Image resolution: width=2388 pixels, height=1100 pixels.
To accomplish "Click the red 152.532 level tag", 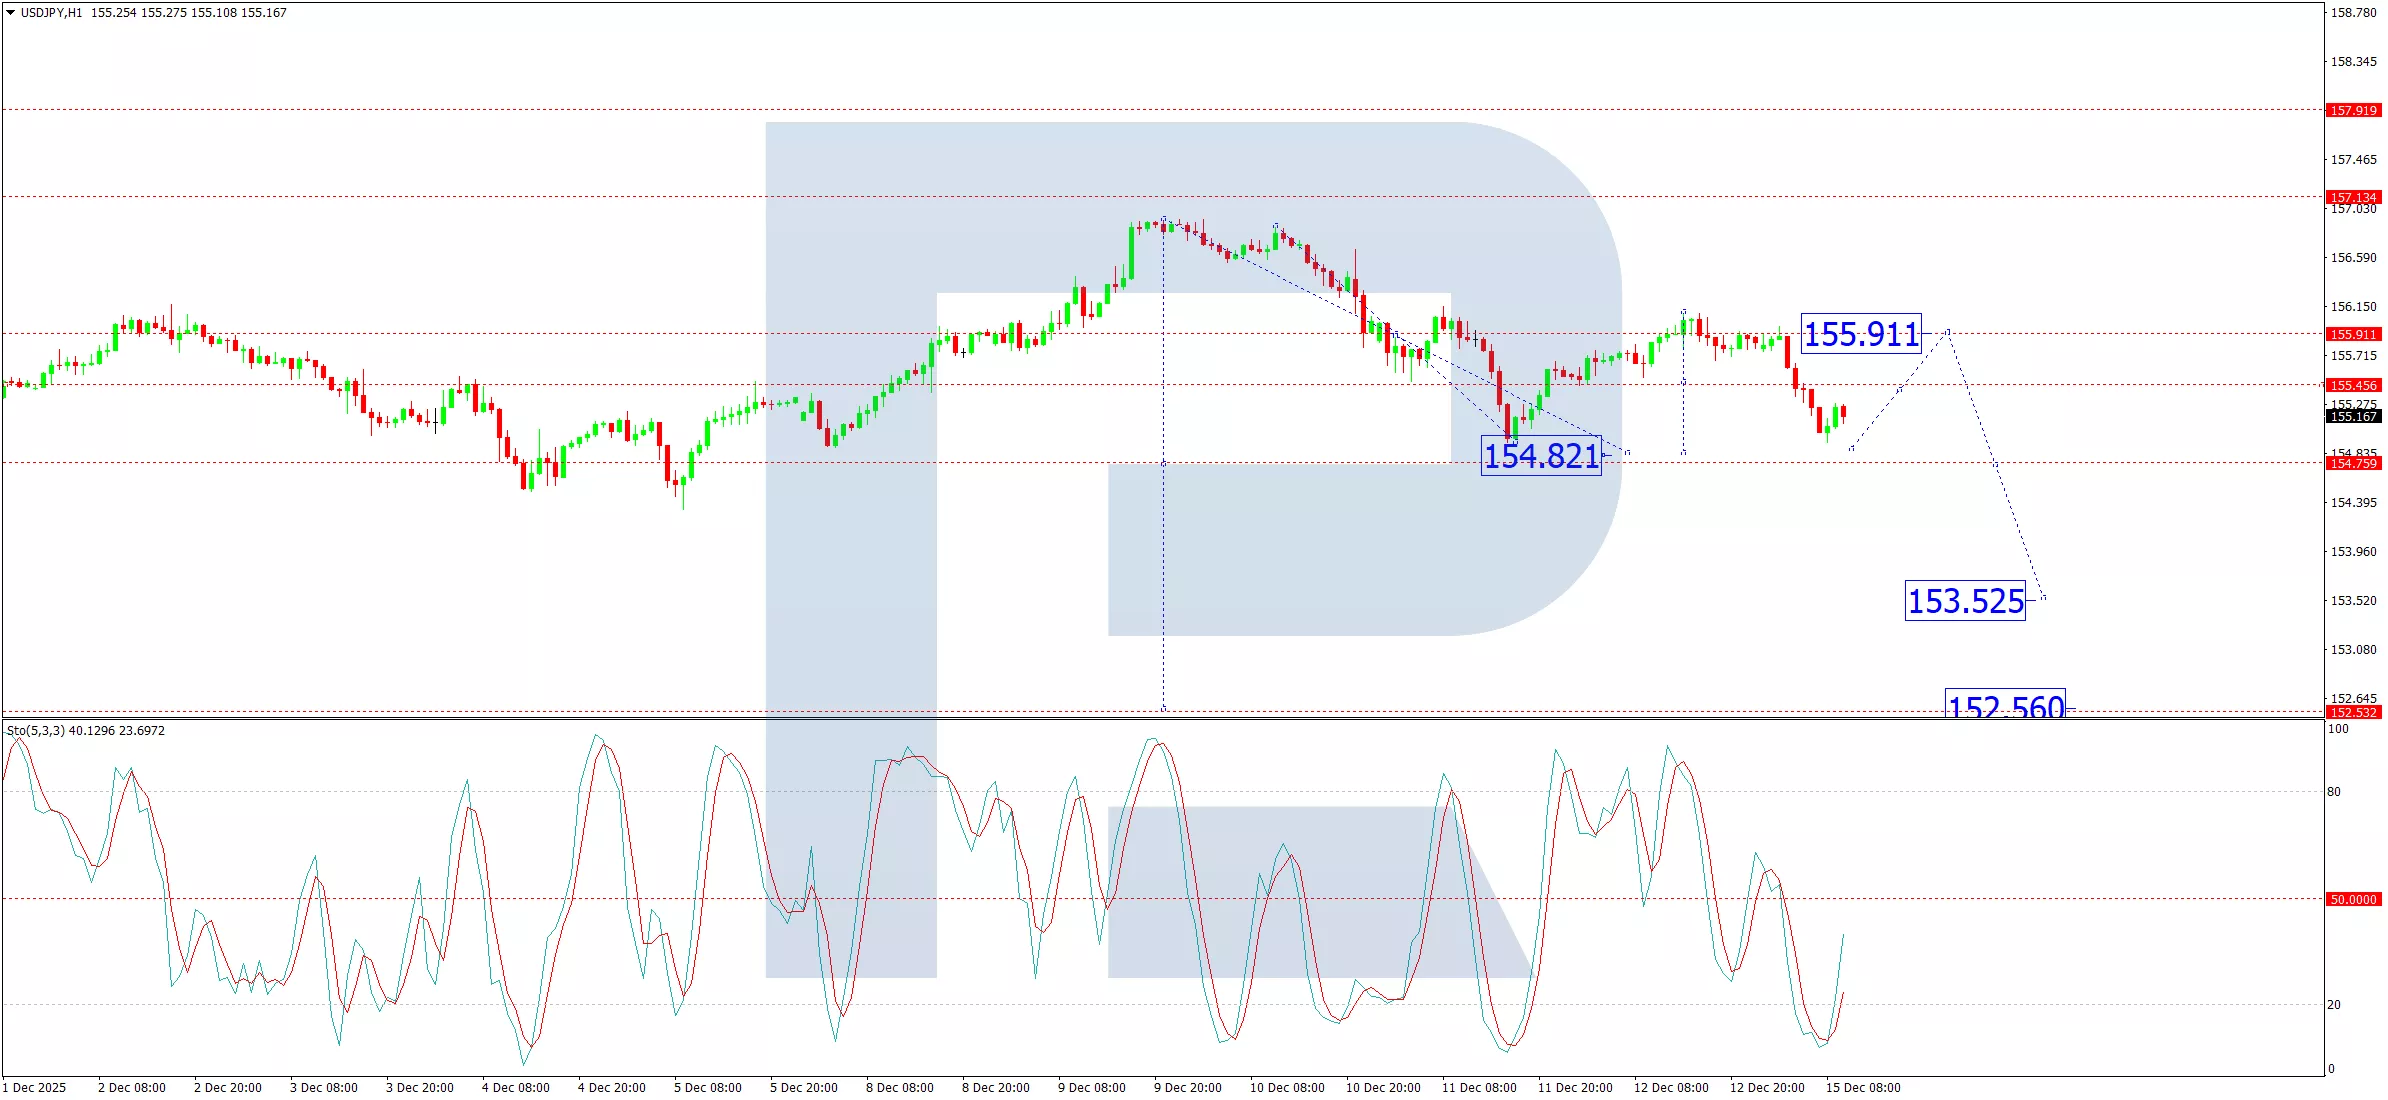I will [x=2352, y=712].
